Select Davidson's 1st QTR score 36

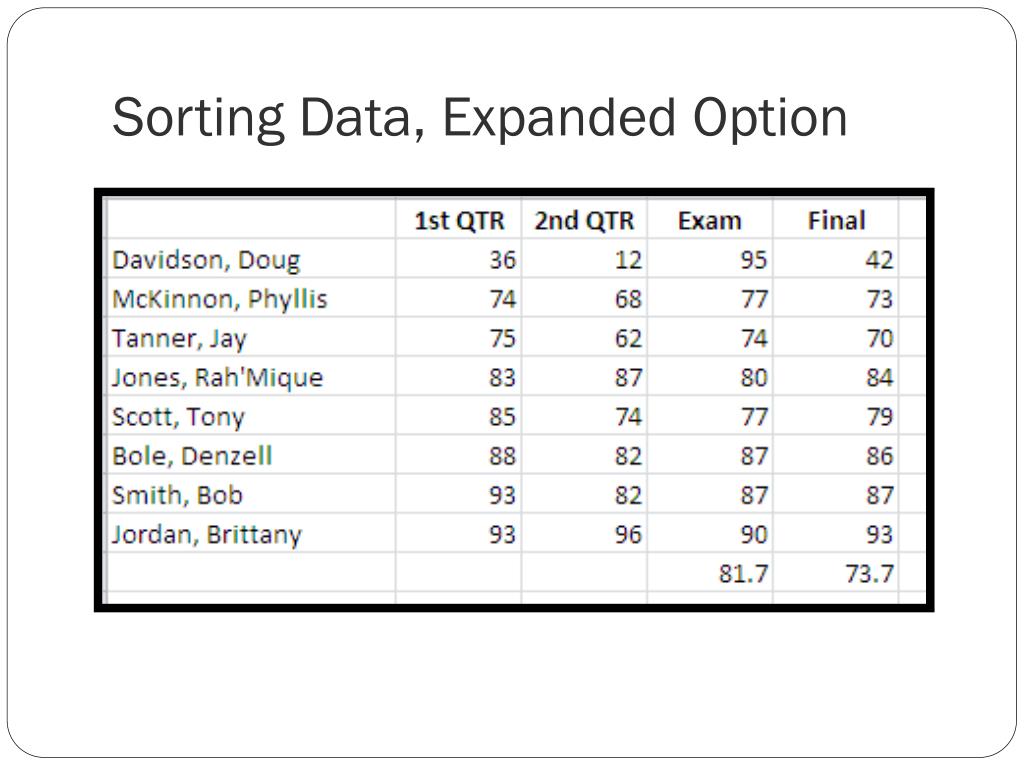coord(458,259)
